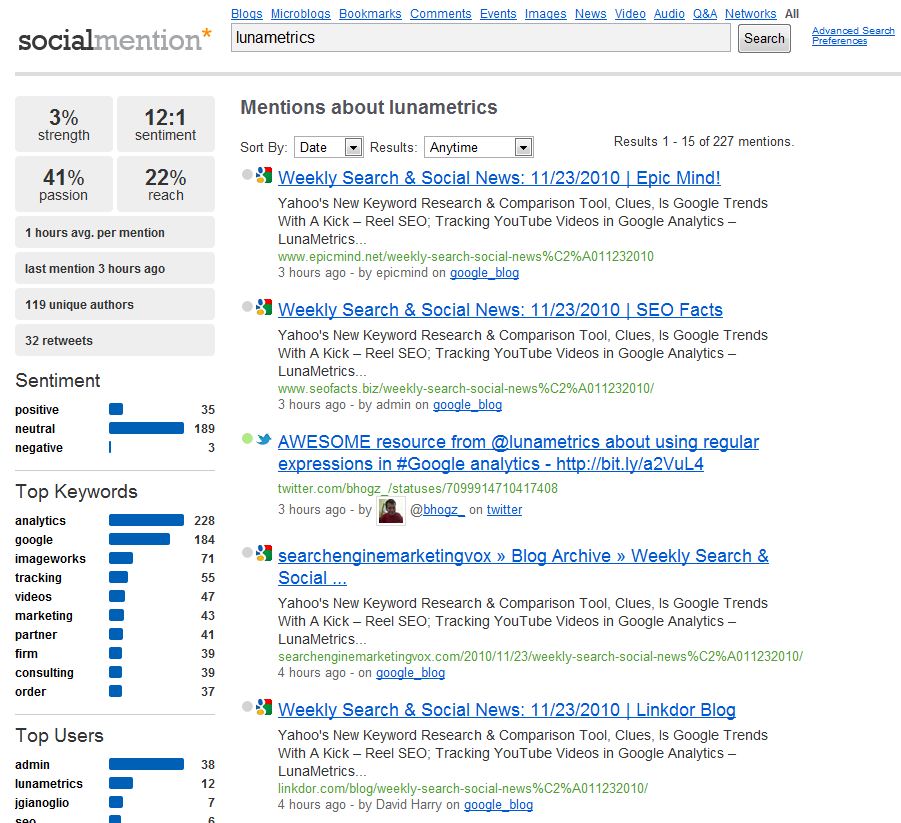Image resolution: width=901 pixels, height=823 pixels.
Task: Select google keyword bar
Action: pos(140,539)
